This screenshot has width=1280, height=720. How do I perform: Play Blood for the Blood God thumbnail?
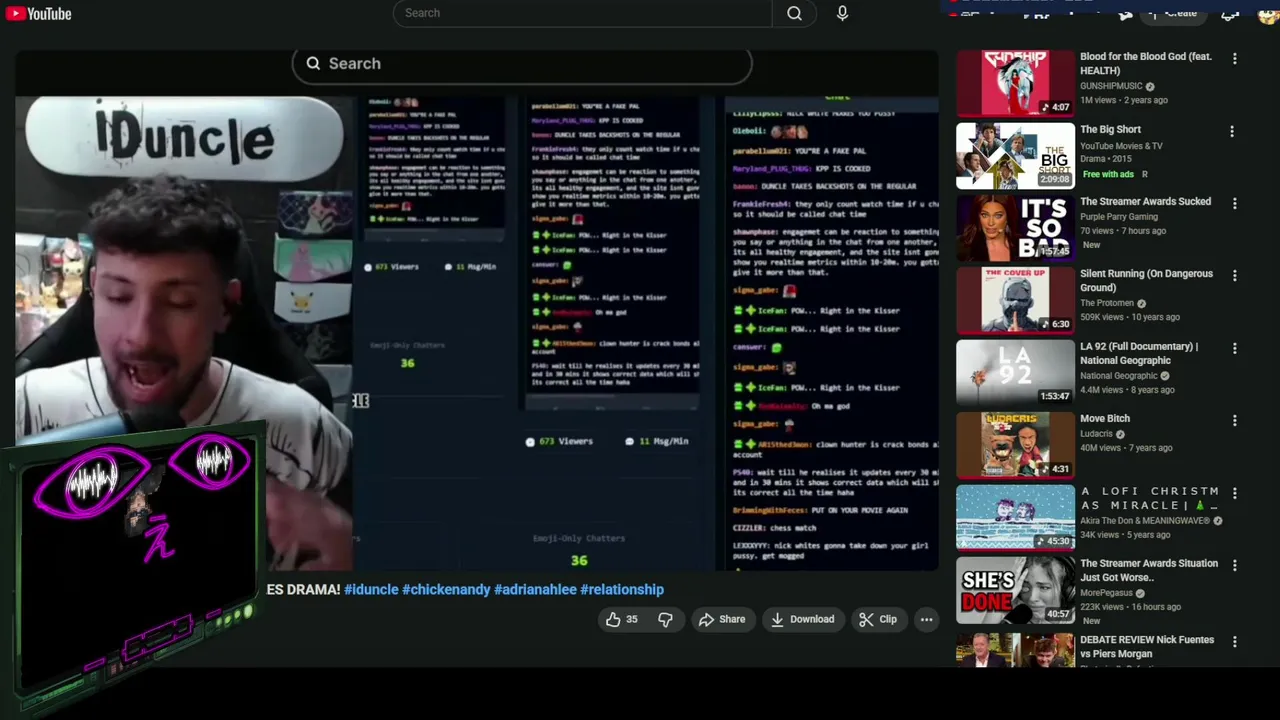tap(1015, 83)
